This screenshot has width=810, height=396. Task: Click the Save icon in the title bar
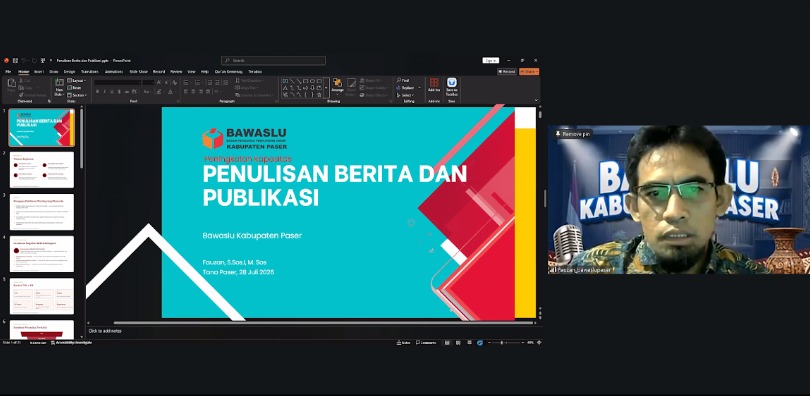(15, 60)
